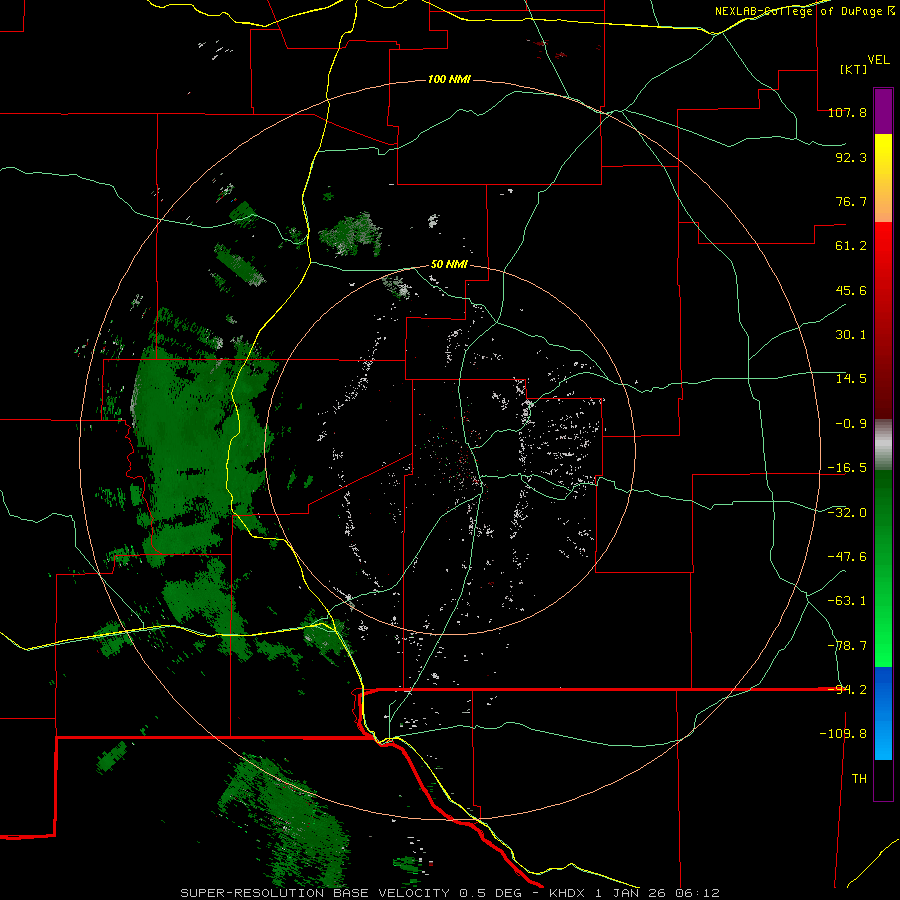
Task: Click the "KHDX 1 JAN 26 06:12" timestamp text
Action: (x=634, y=893)
